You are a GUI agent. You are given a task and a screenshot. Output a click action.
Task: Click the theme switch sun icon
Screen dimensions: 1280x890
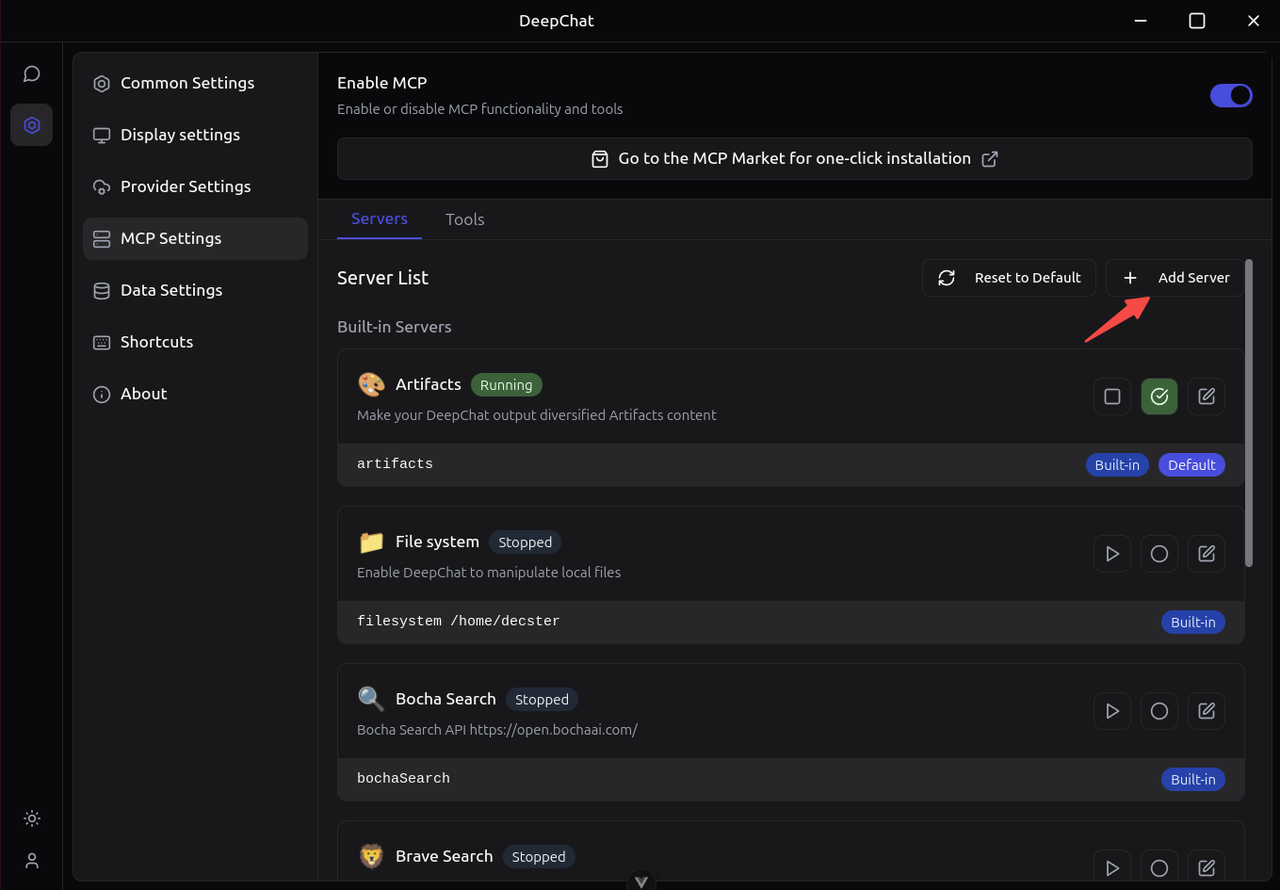pos(32,819)
